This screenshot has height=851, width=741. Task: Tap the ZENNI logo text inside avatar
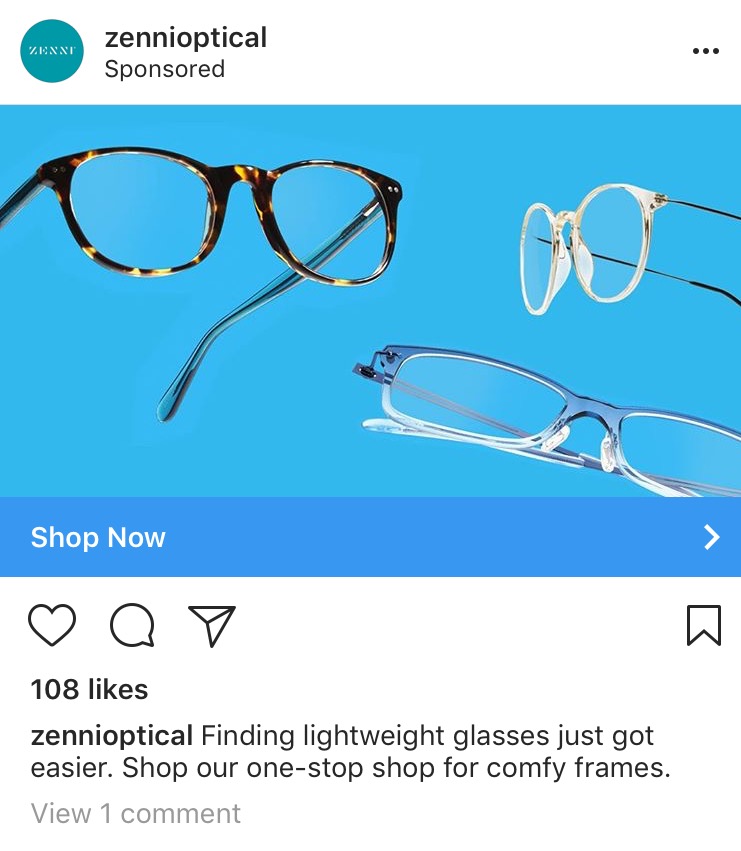(52, 51)
